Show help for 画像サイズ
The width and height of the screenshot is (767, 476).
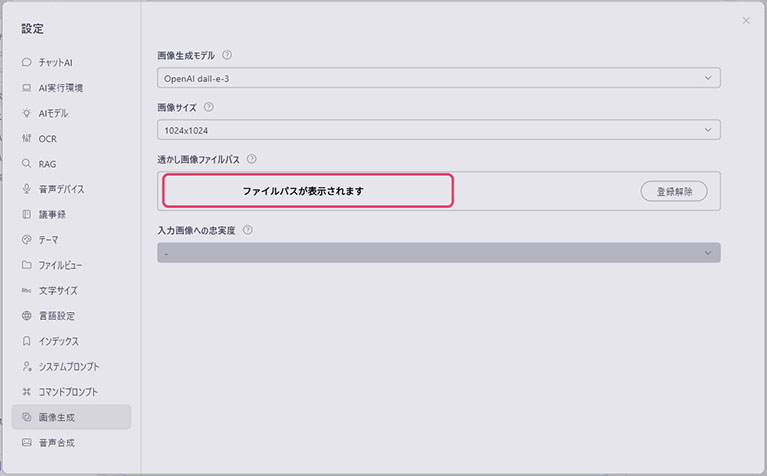pyautogui.click(x=208, y=107)
